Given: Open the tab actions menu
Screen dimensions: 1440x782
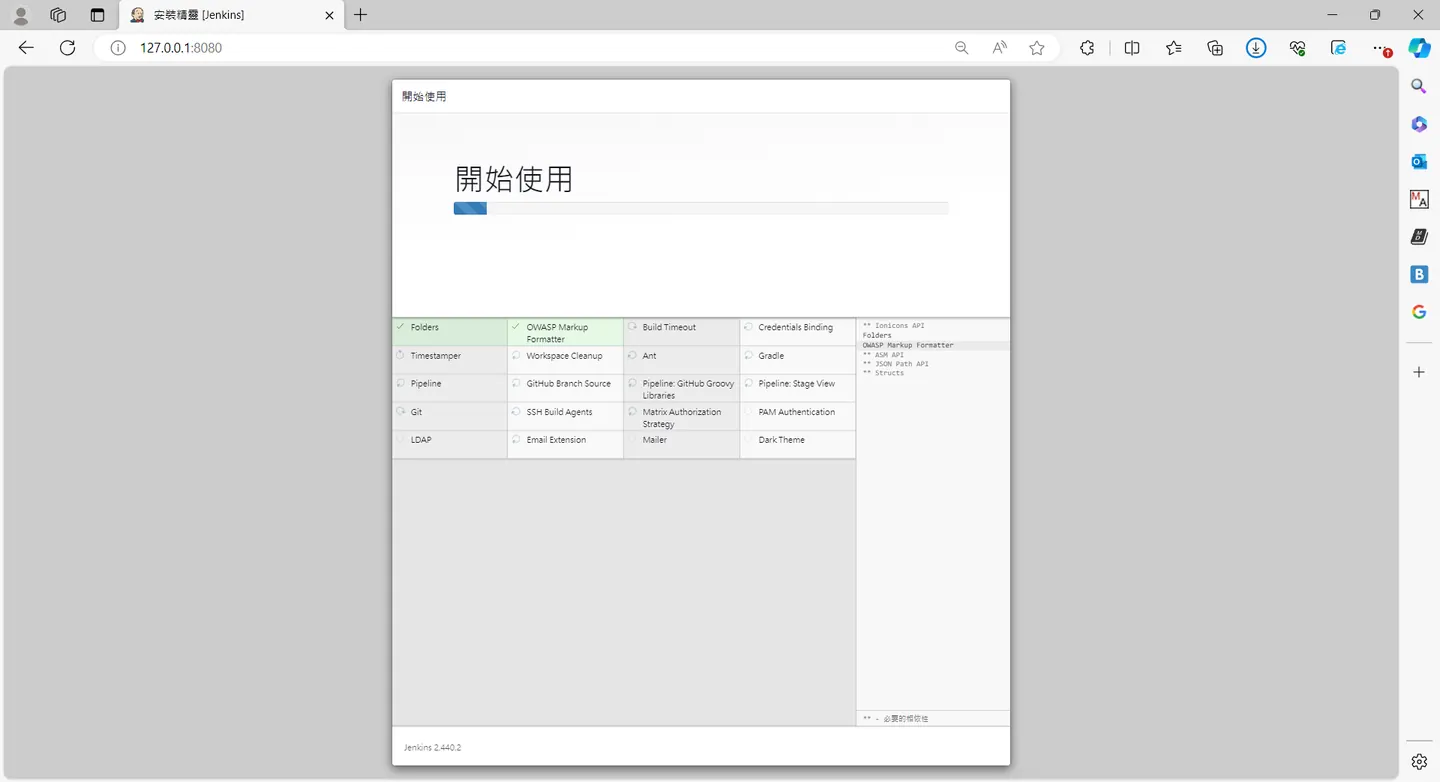Looking at the screenshot, I should point(97,15).
